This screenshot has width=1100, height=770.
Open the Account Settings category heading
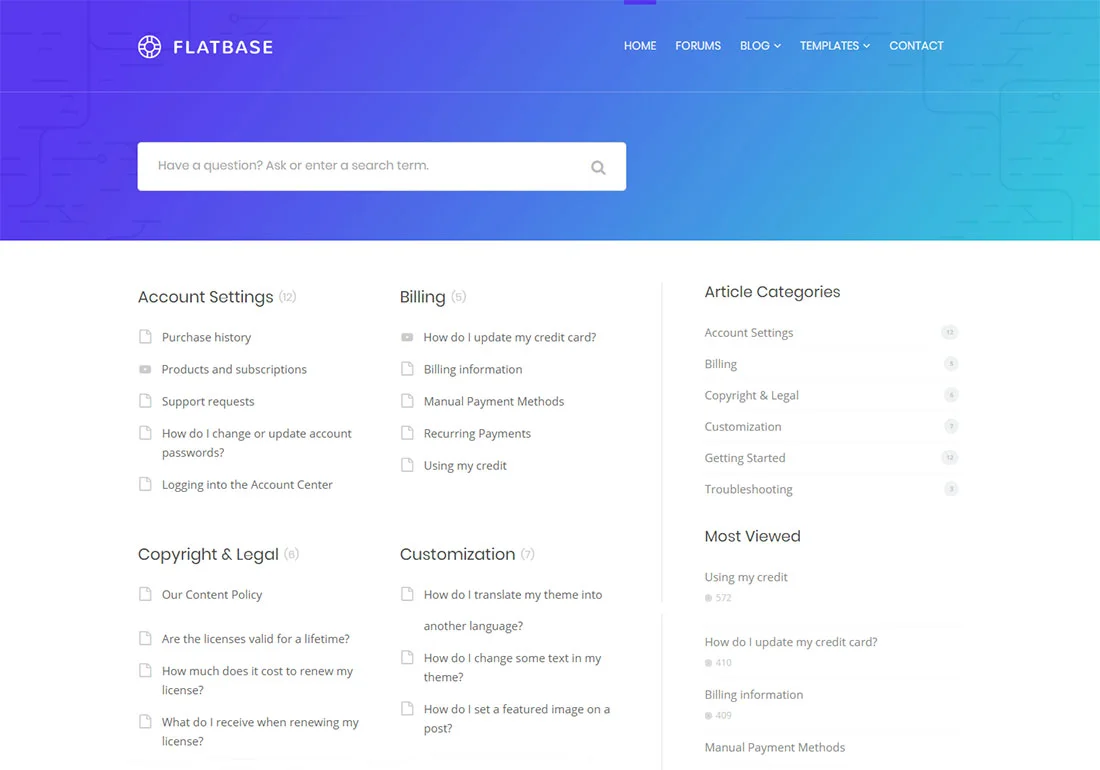(205, 297)
